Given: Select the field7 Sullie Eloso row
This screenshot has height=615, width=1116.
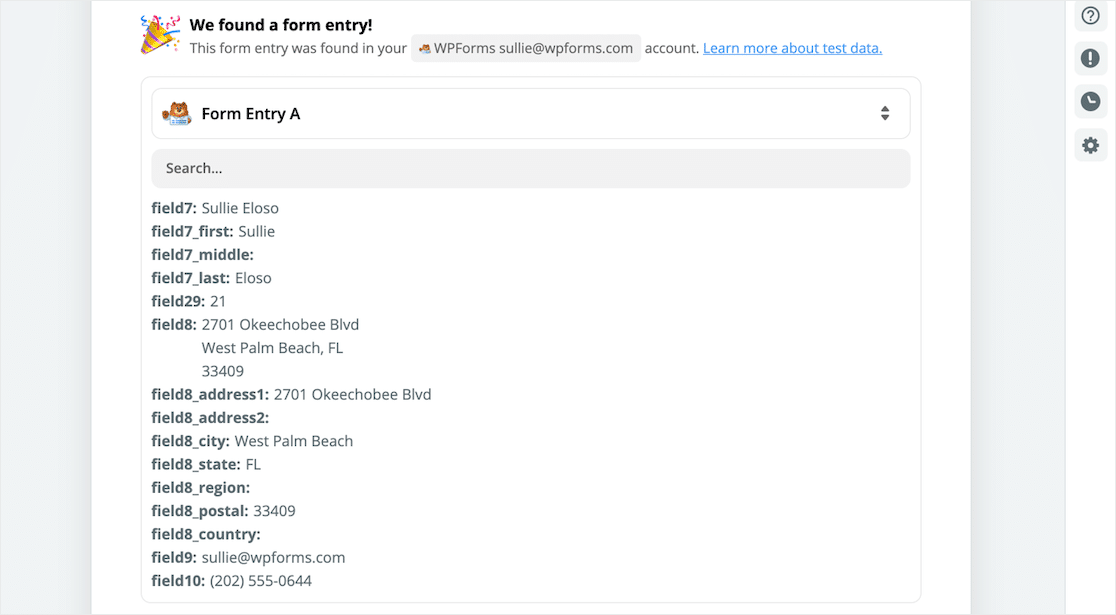Looking at the screenshot, I should (215, 209).
